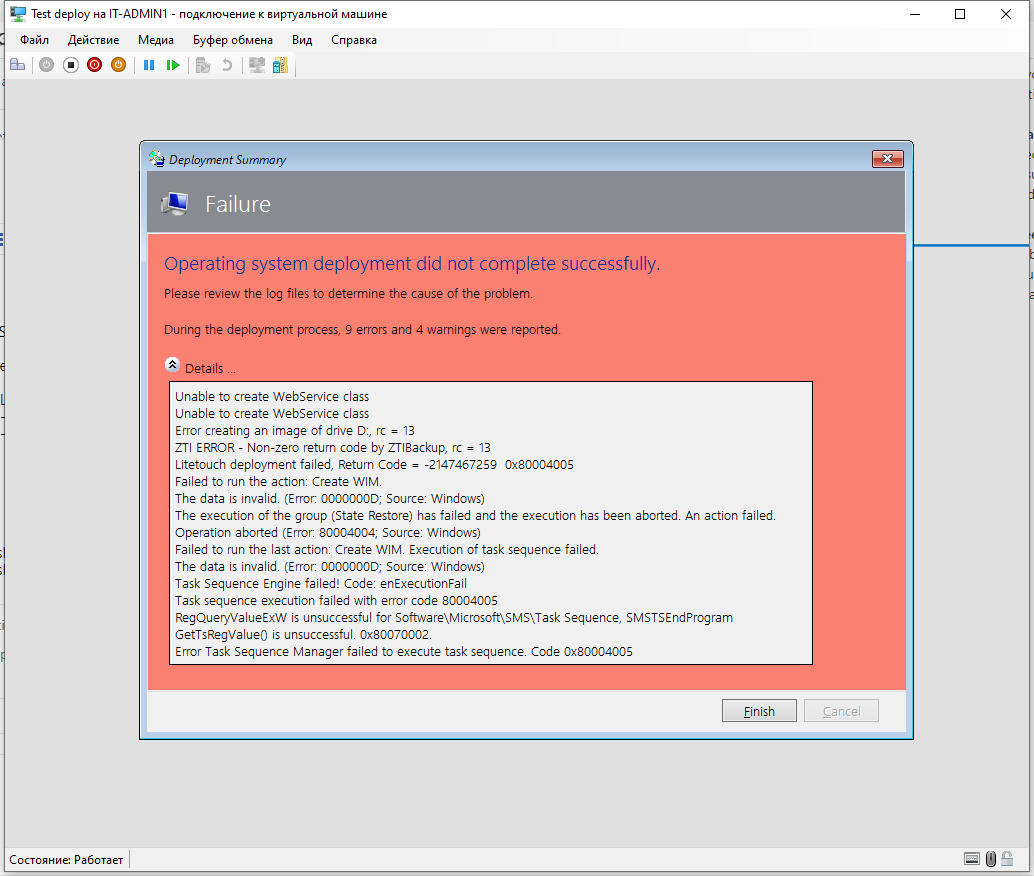Viewport: 1034px width, 876px height.
Task: Click 'Task Sequence Engine failed!' line
Action: (320, 584)
